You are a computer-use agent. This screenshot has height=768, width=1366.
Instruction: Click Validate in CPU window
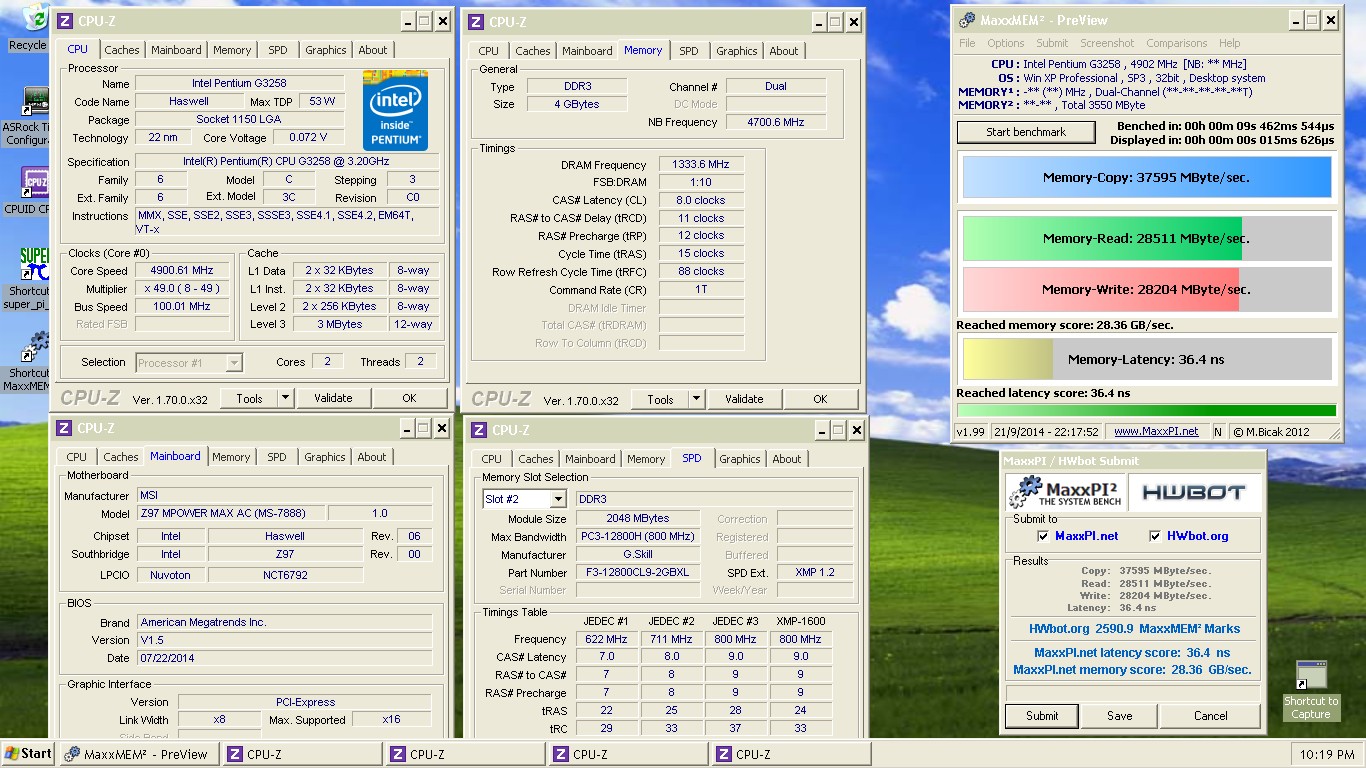(333, 398)
